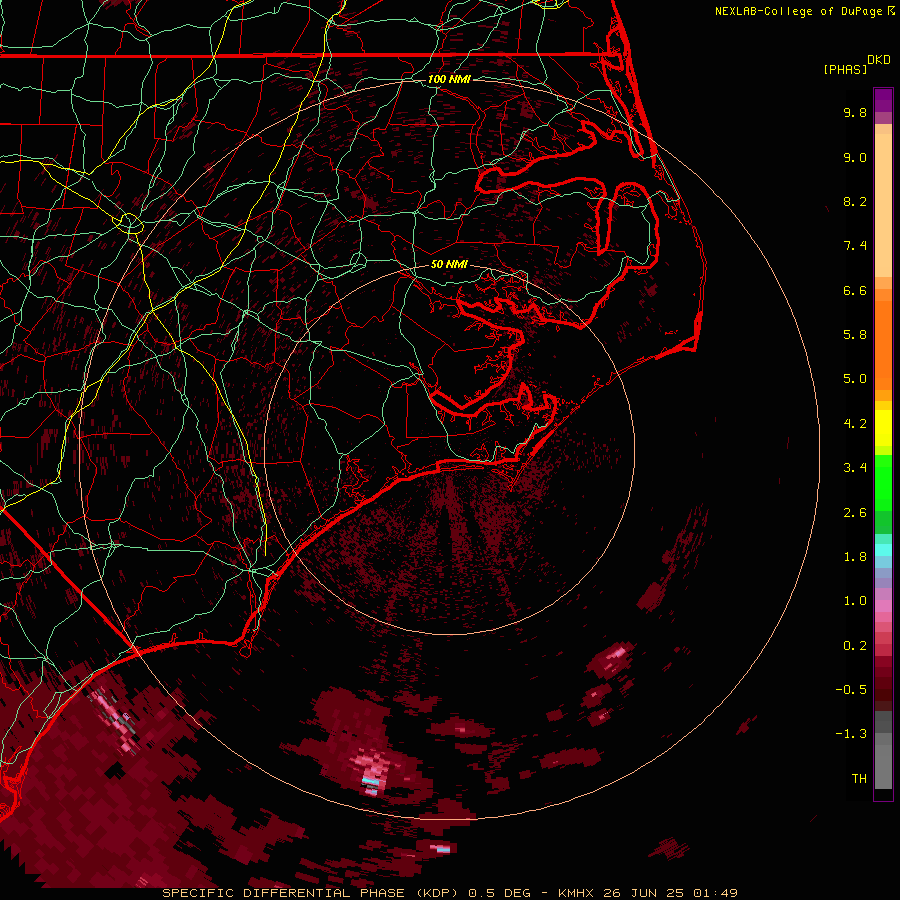
Task: Pick the yellow segment of the color bar
Action: 883,428
